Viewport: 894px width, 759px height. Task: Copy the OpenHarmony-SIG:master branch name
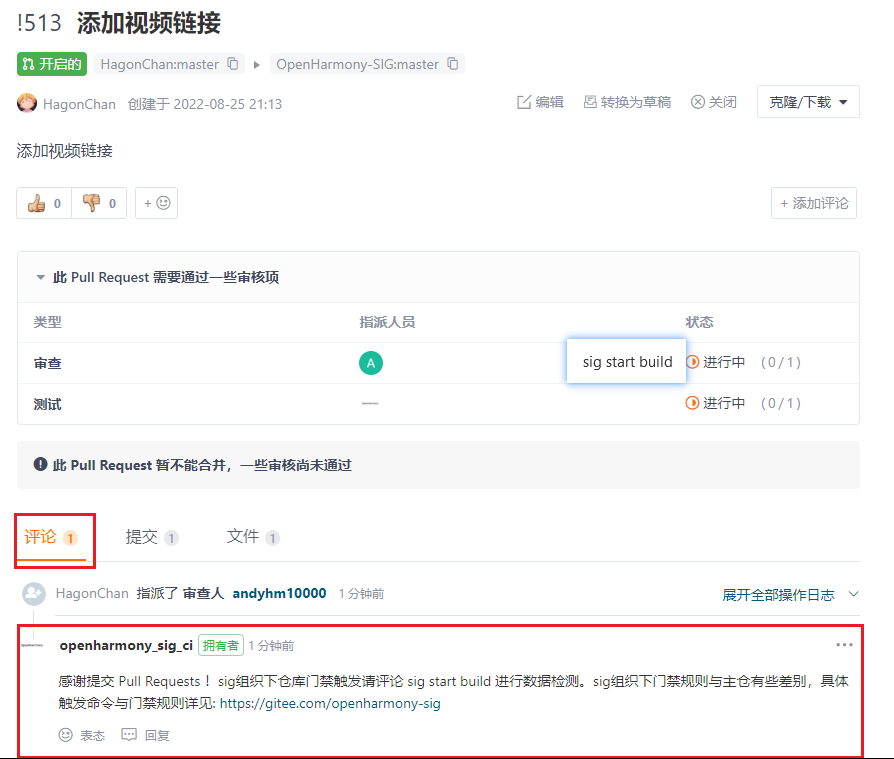pos(453,64)
